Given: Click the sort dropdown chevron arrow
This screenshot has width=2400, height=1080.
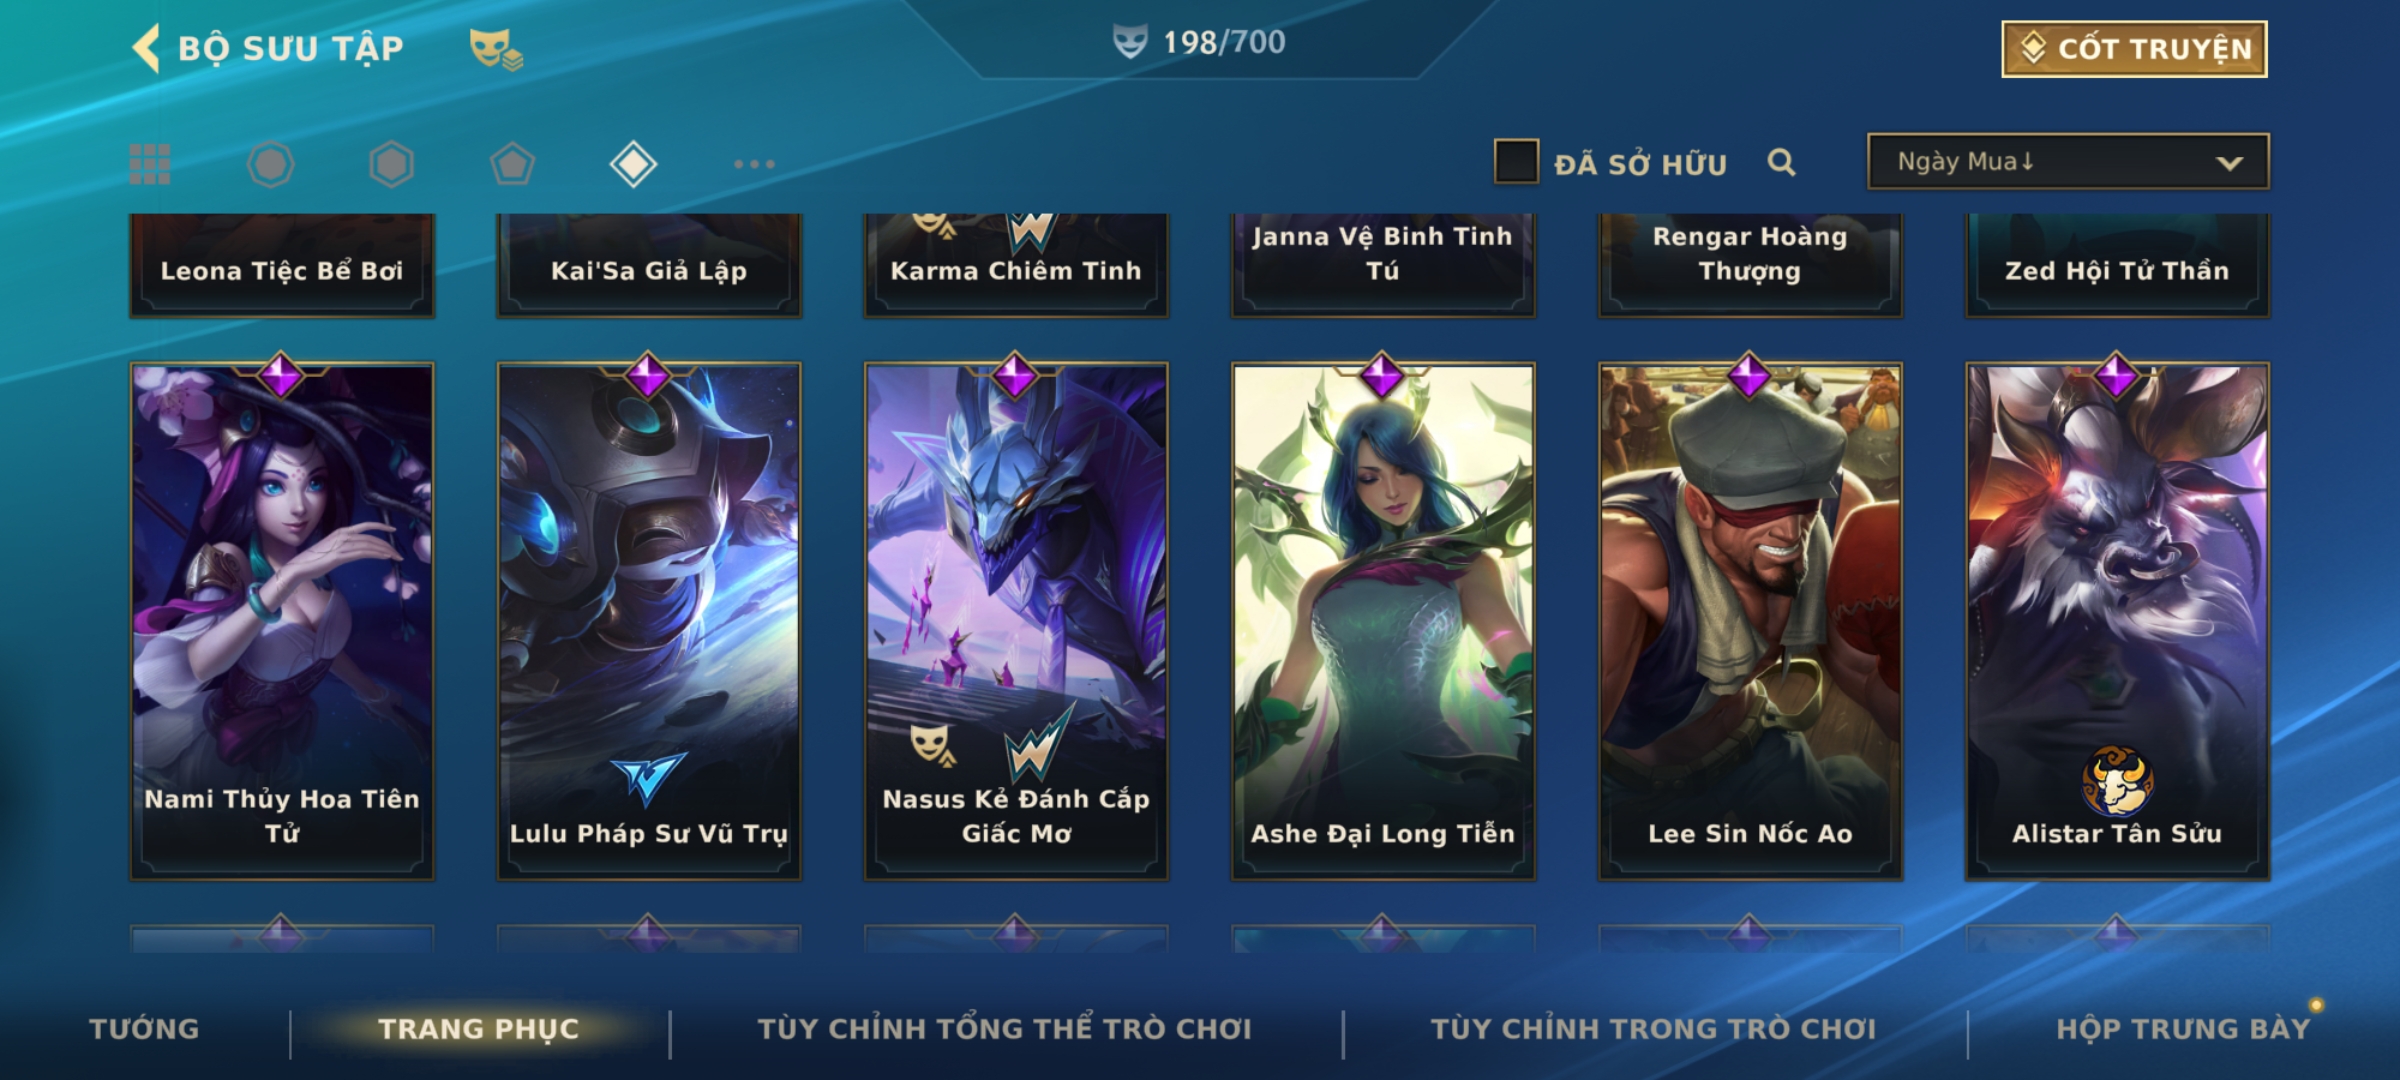Looking at the screenshot, I should click(x=2229, y=164).
